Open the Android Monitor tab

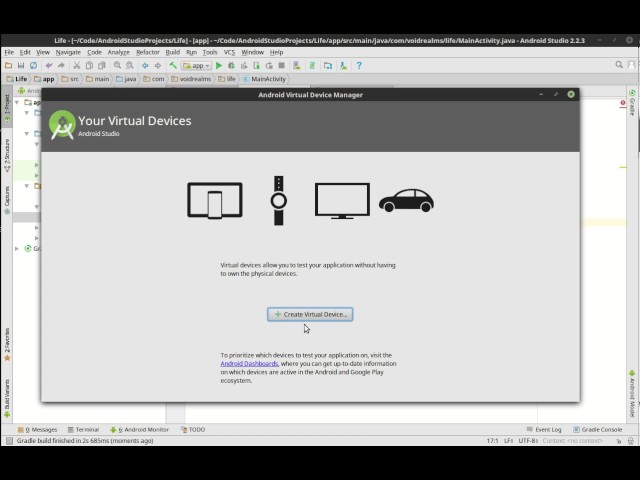click(139, 429)
